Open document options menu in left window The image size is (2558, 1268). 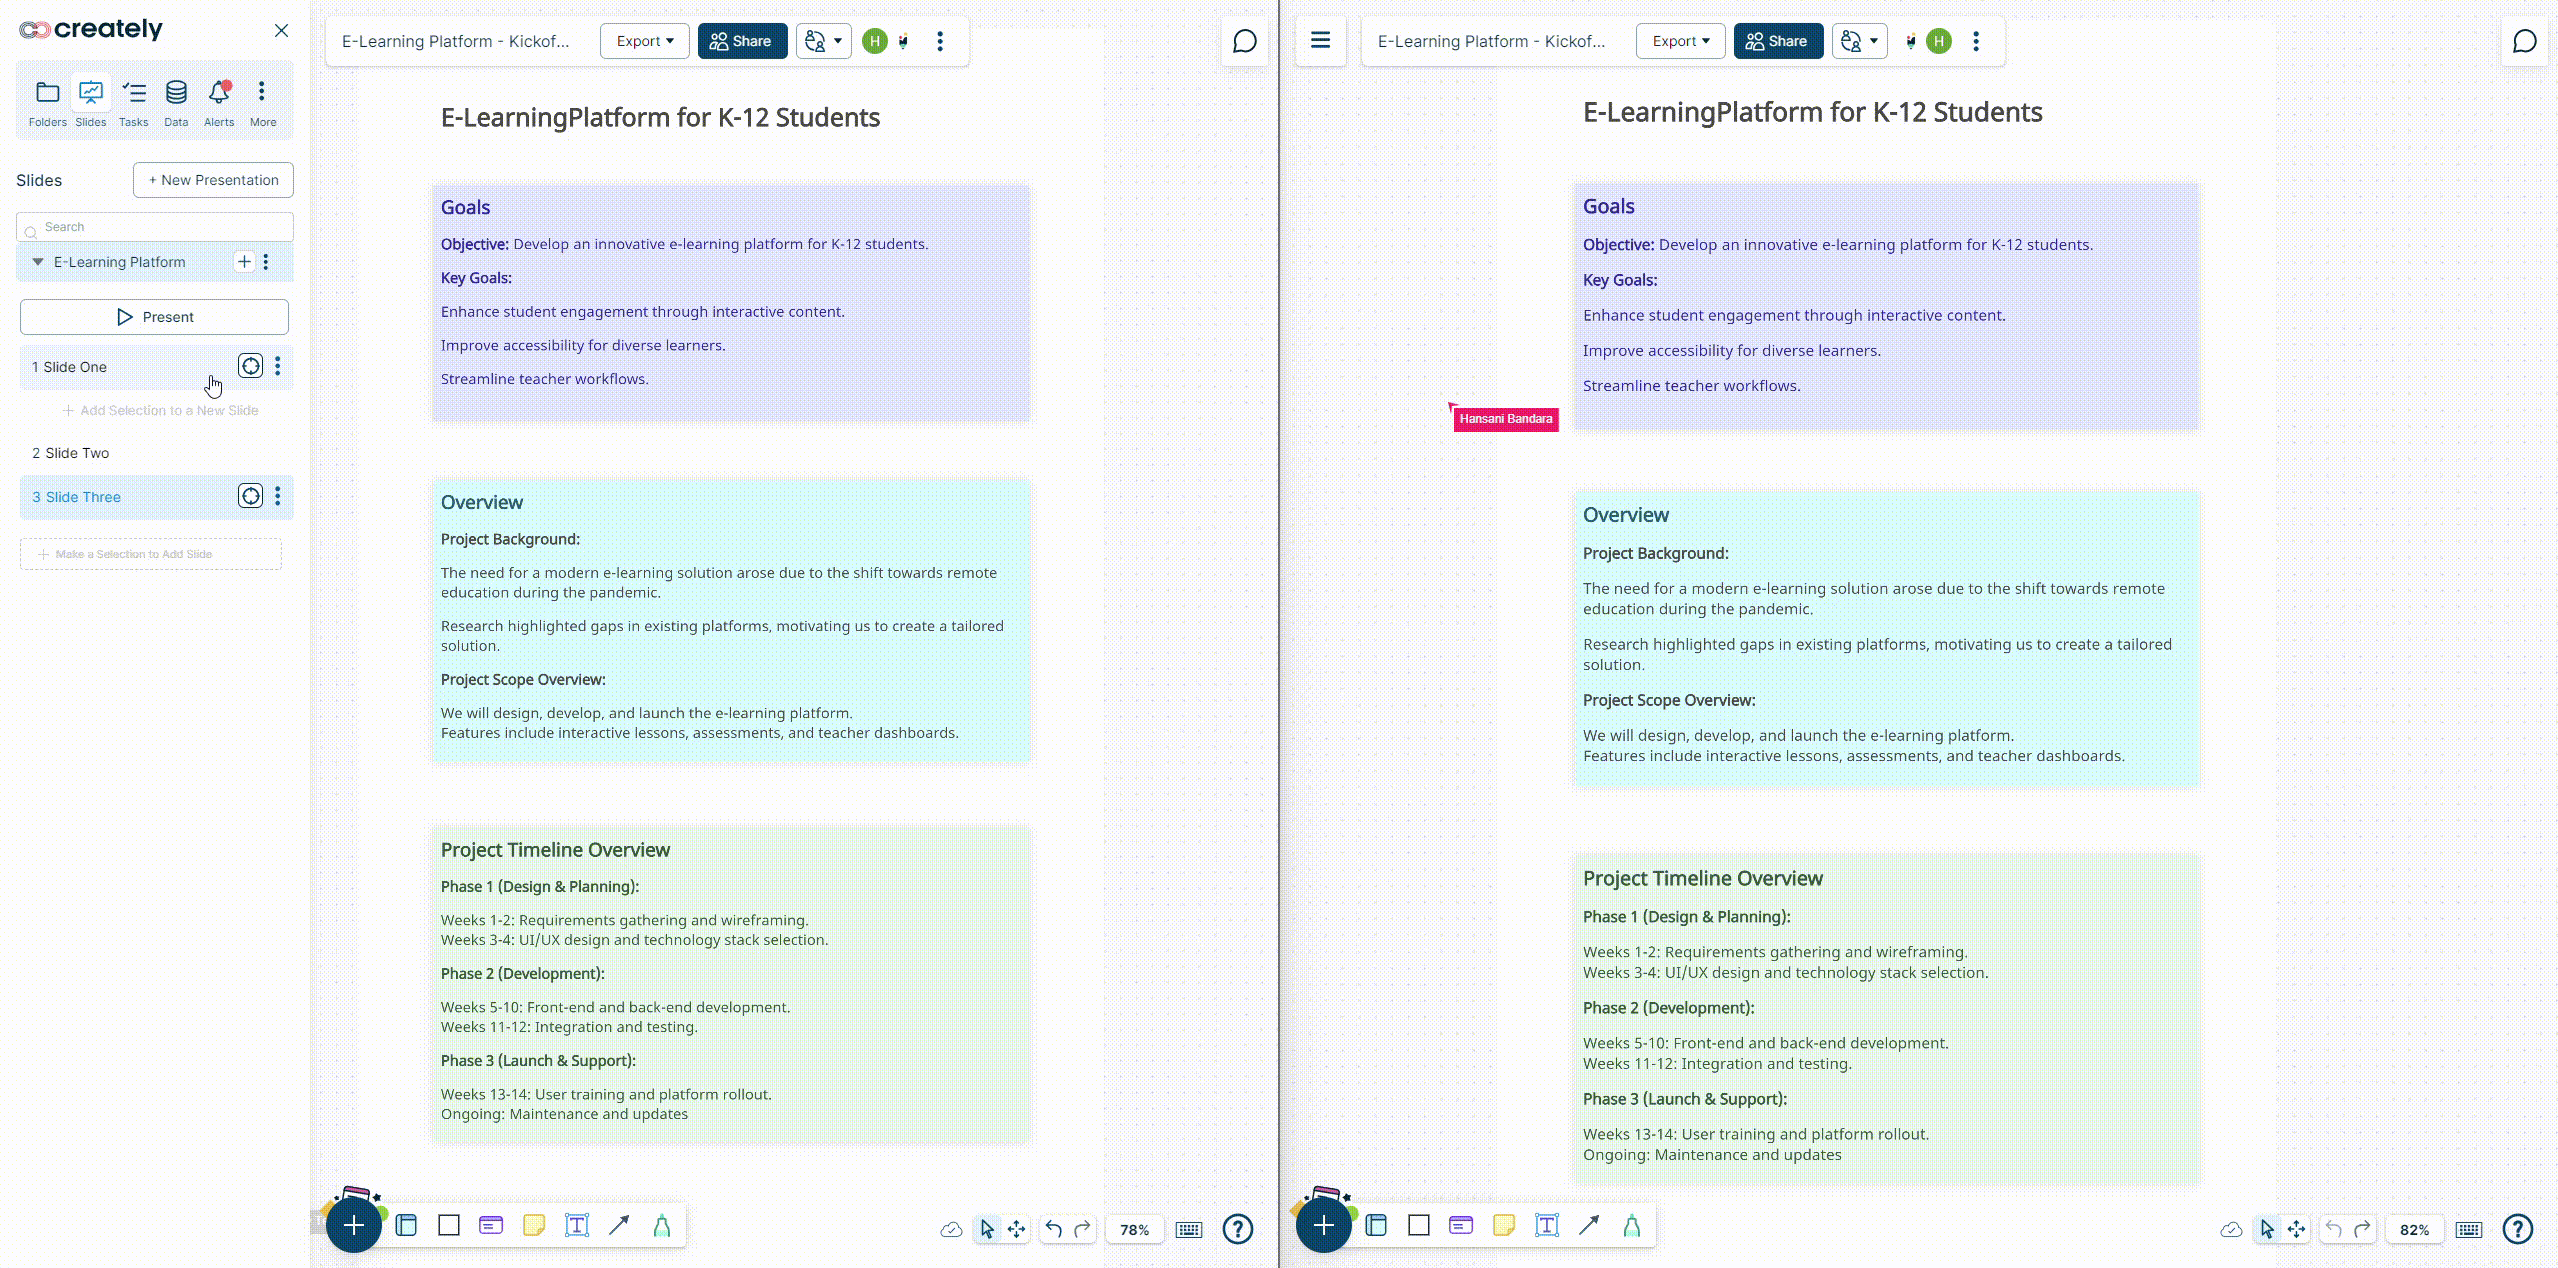tap(940, 41)
